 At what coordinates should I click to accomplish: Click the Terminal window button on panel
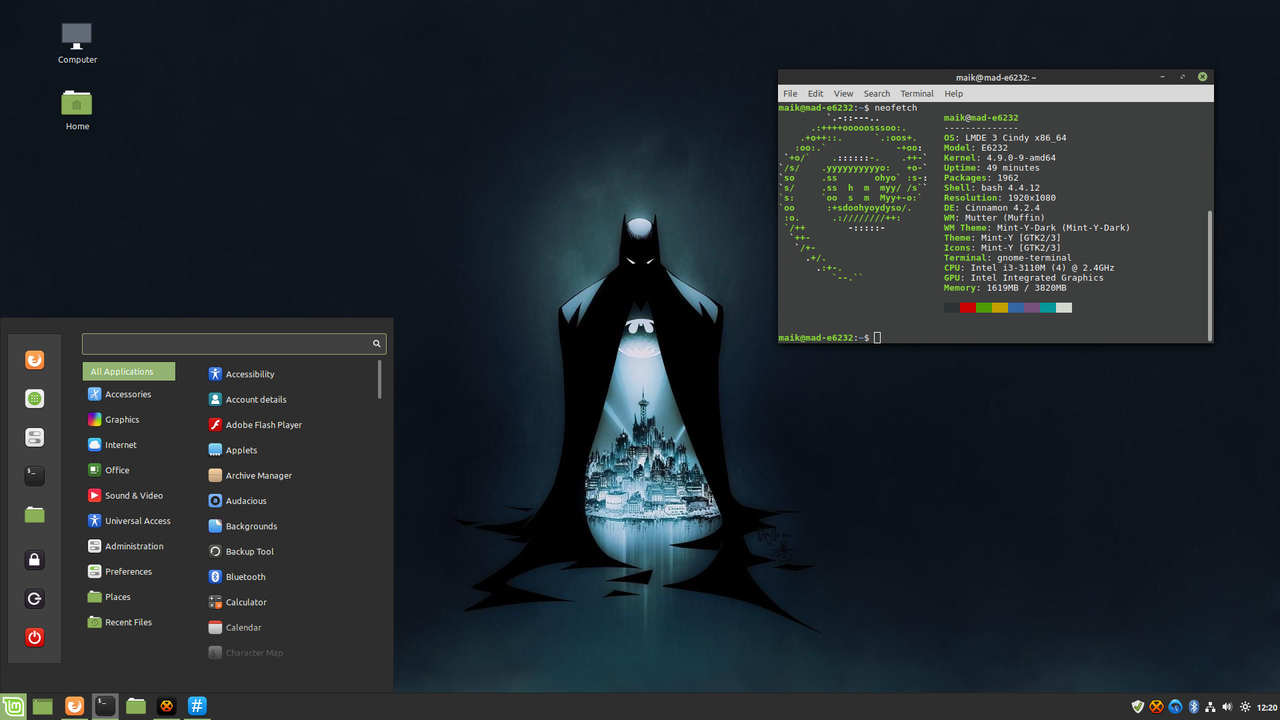click(x=105, y=706)
